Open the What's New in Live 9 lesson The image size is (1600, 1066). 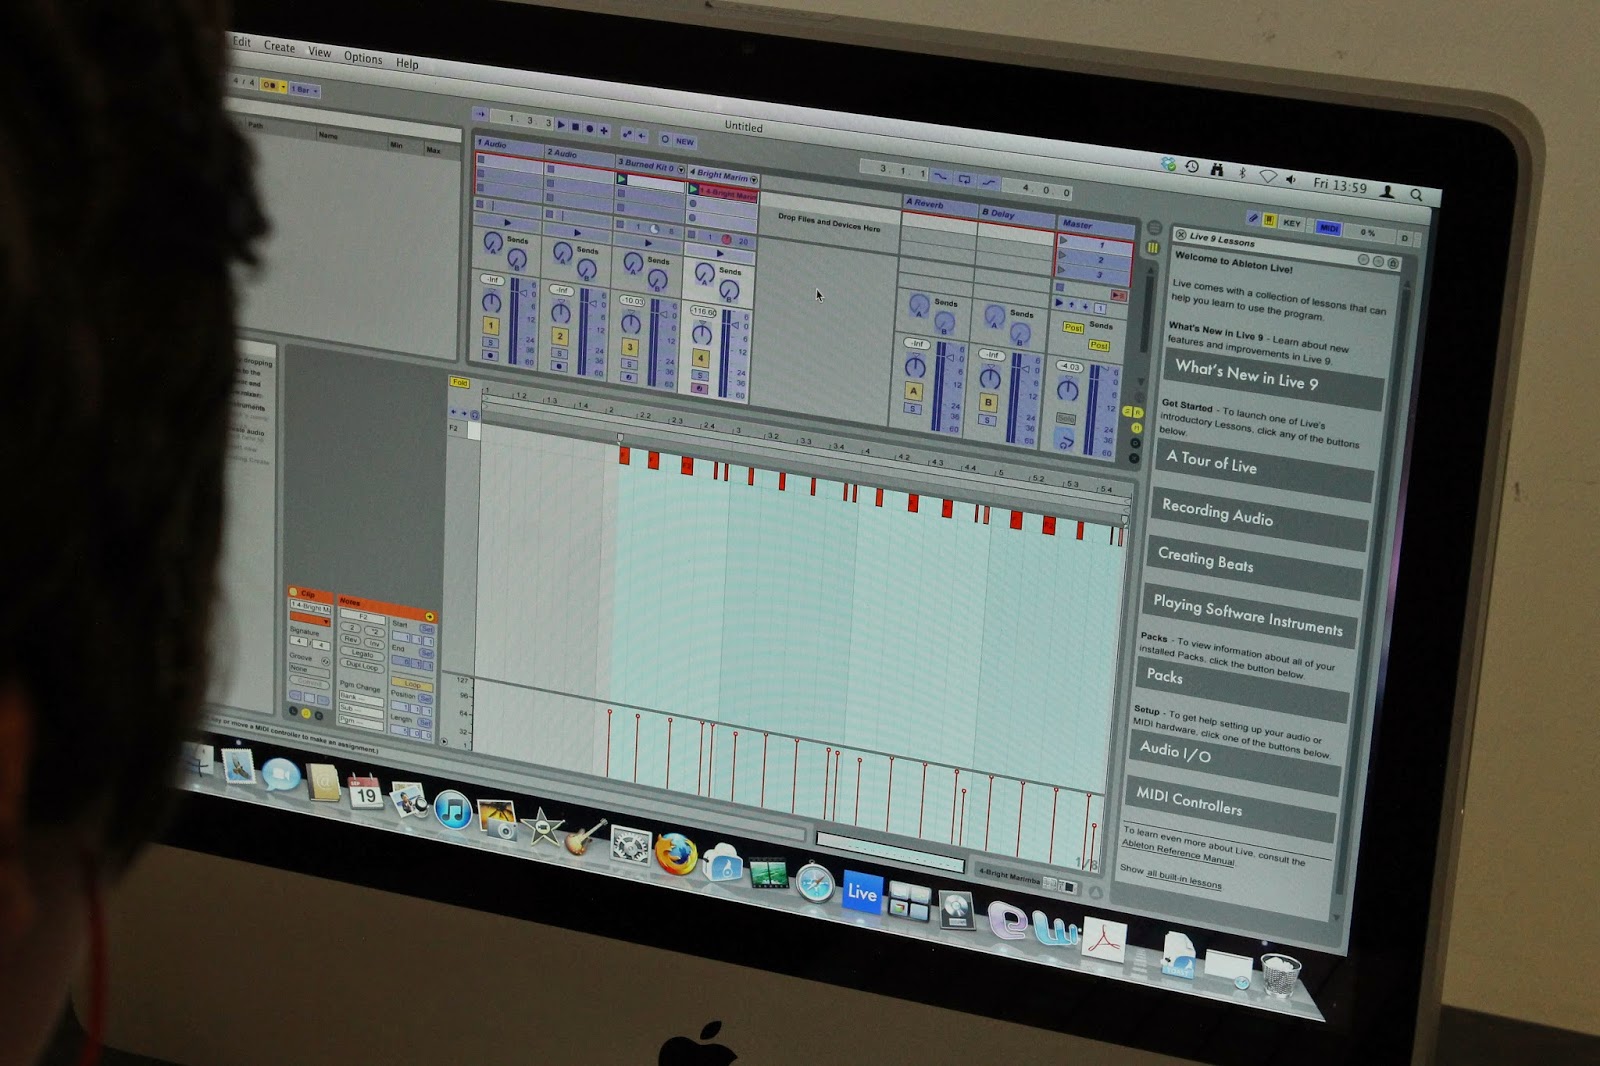pyautogui.click(x=1274, y=377)
